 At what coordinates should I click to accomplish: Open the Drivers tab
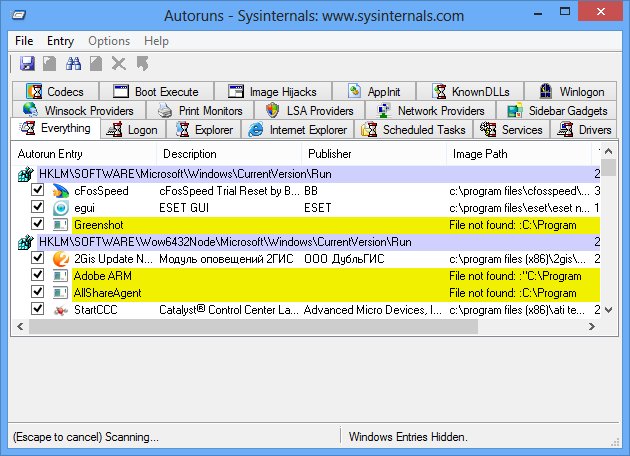pyautogui.click(x=583, y=129)
